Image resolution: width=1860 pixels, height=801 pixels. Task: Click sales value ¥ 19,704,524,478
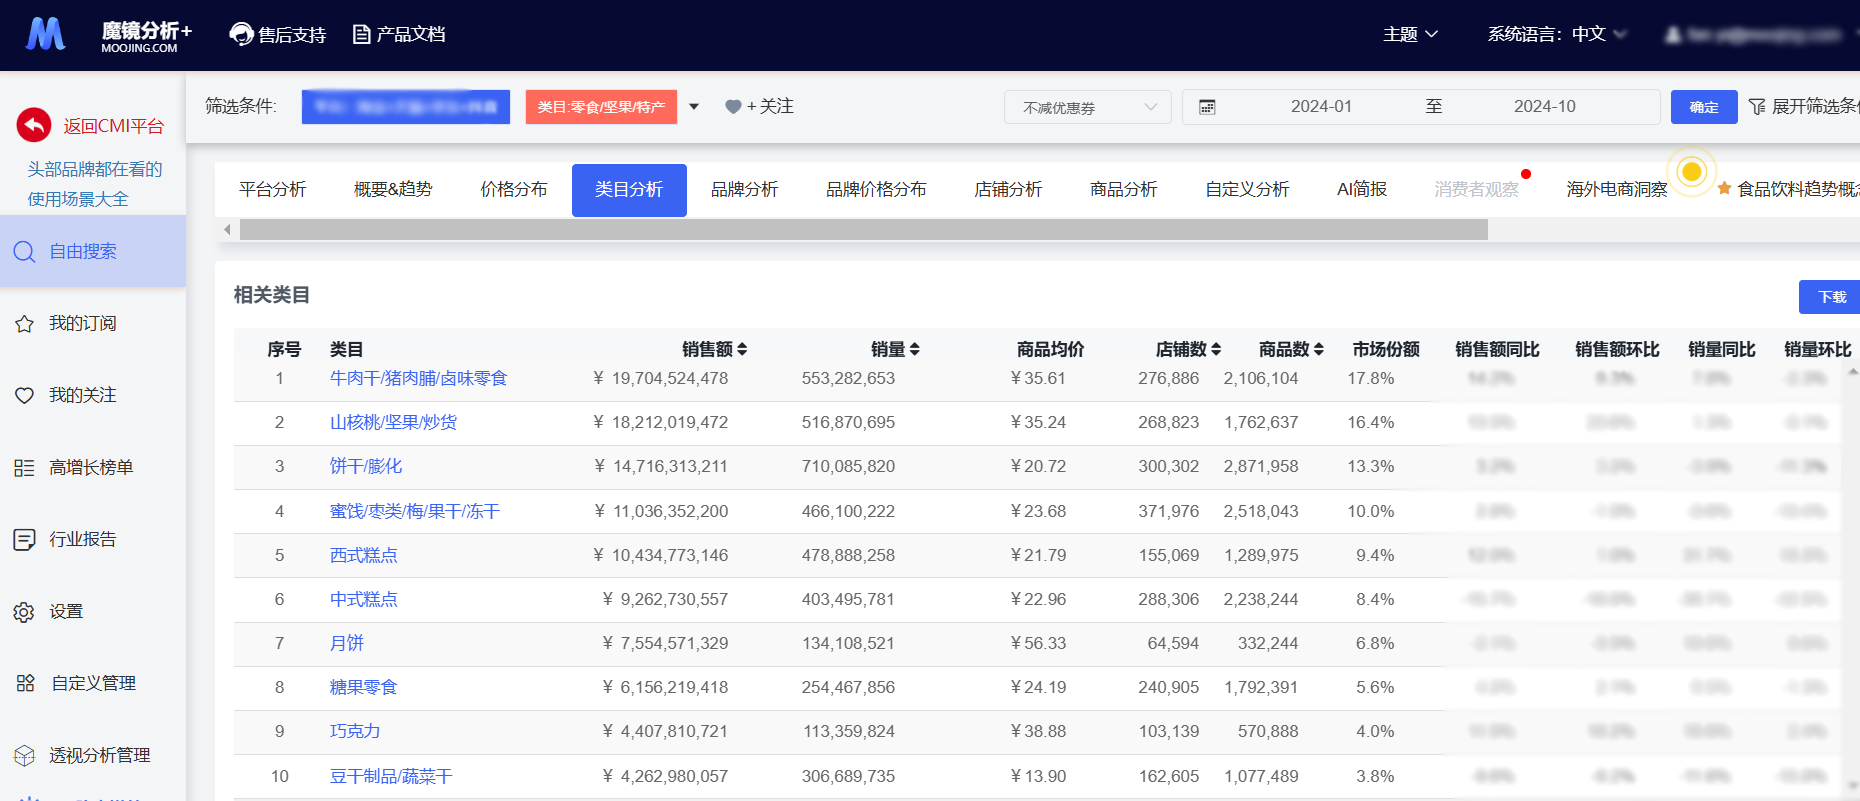point(660,378)
